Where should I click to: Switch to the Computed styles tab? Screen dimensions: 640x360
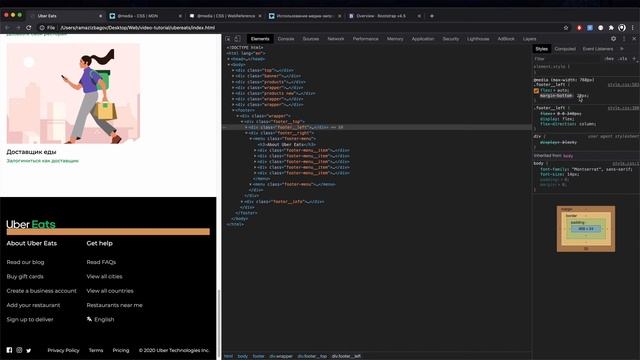pyautogui.click(x=565, y=49)
